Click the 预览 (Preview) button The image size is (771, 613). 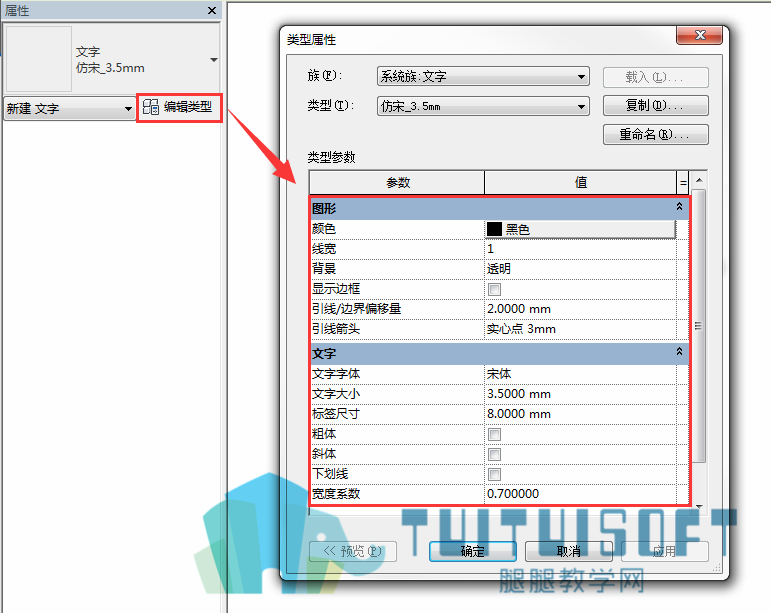coord(353,552)
